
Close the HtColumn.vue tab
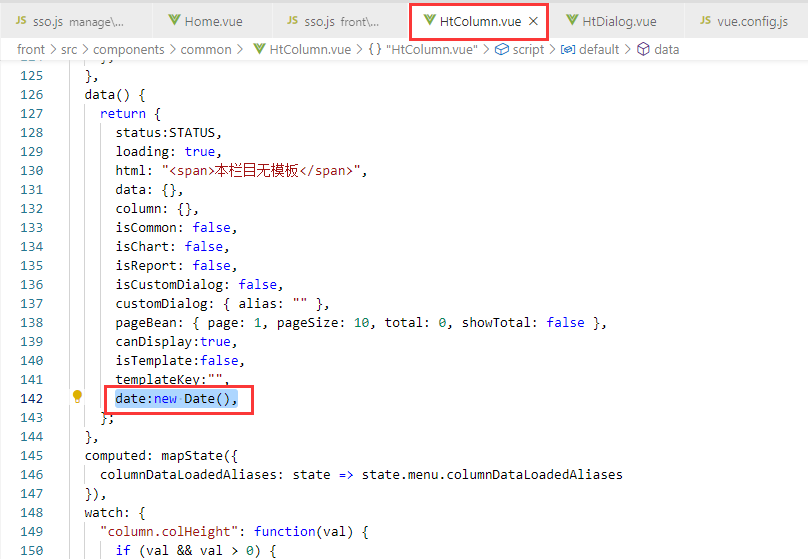[534, 21]
